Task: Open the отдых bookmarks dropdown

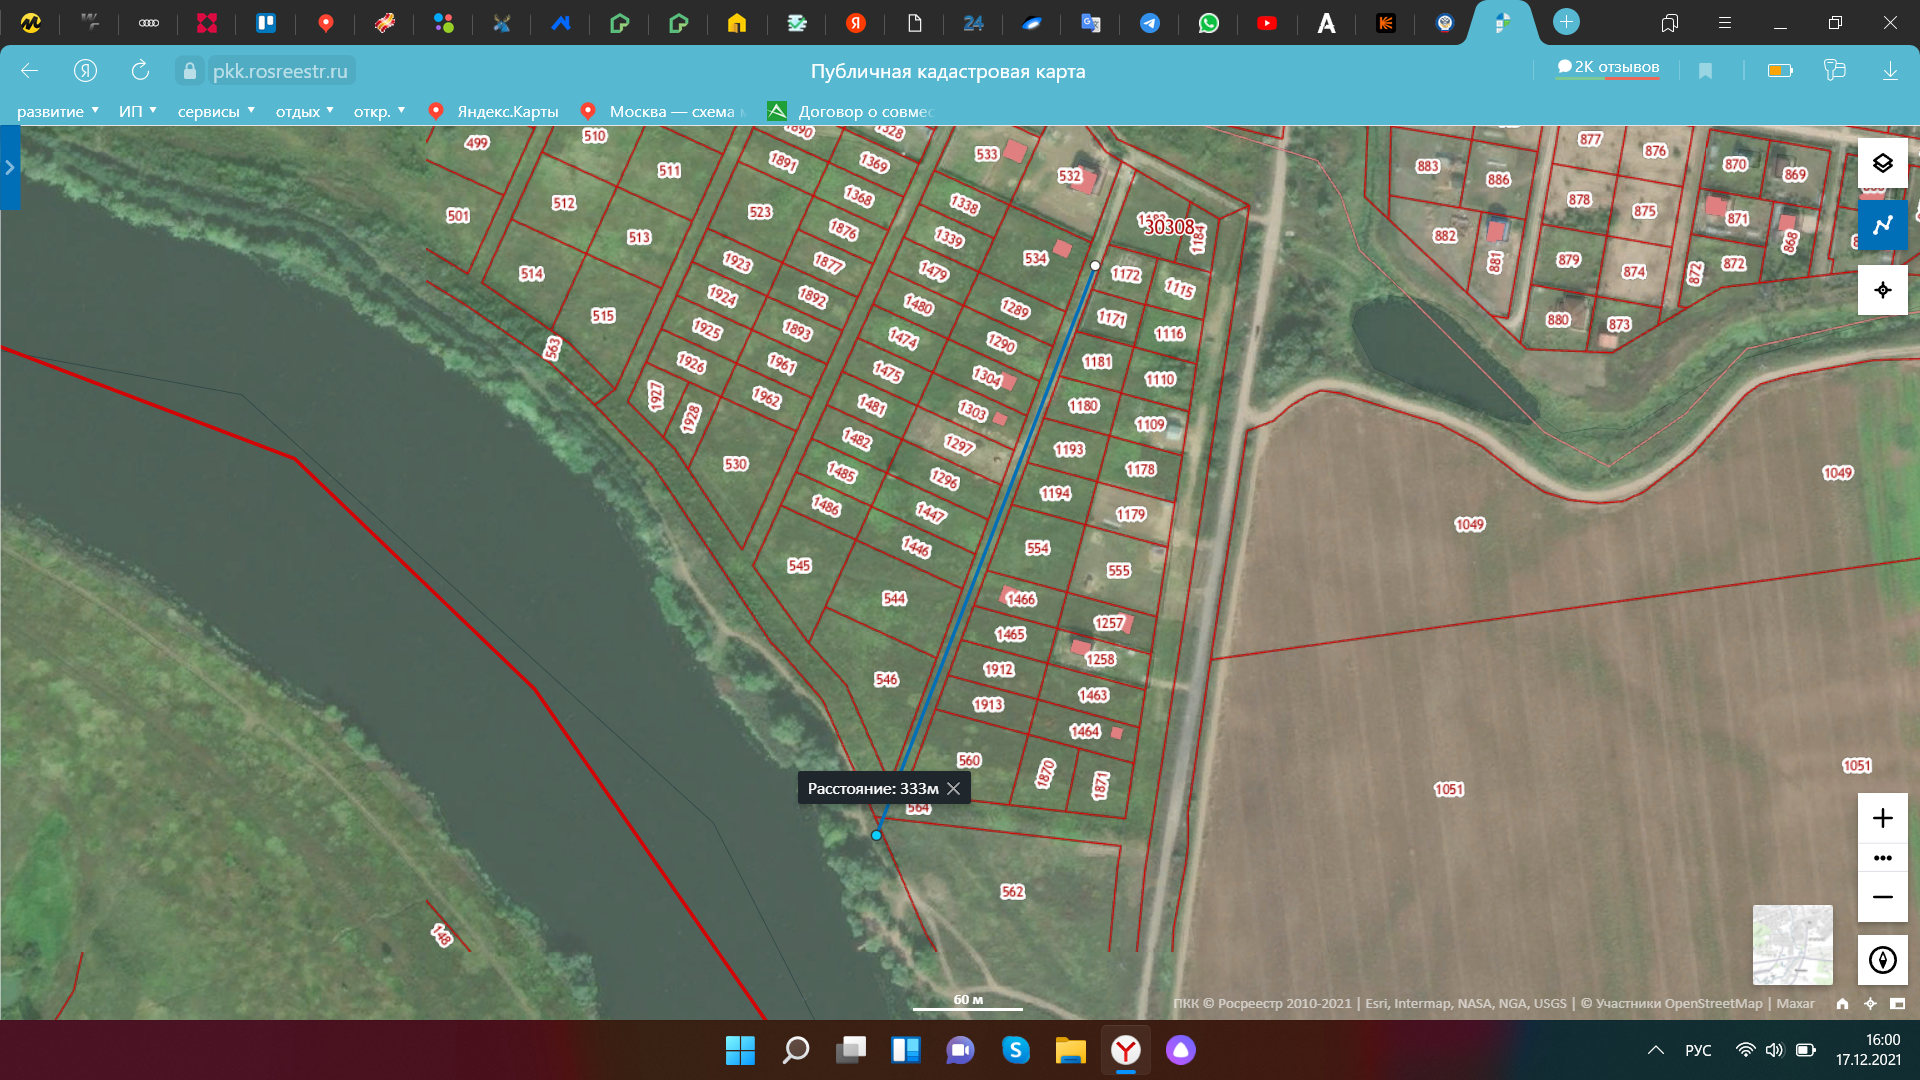Action: tap(304, 111)
